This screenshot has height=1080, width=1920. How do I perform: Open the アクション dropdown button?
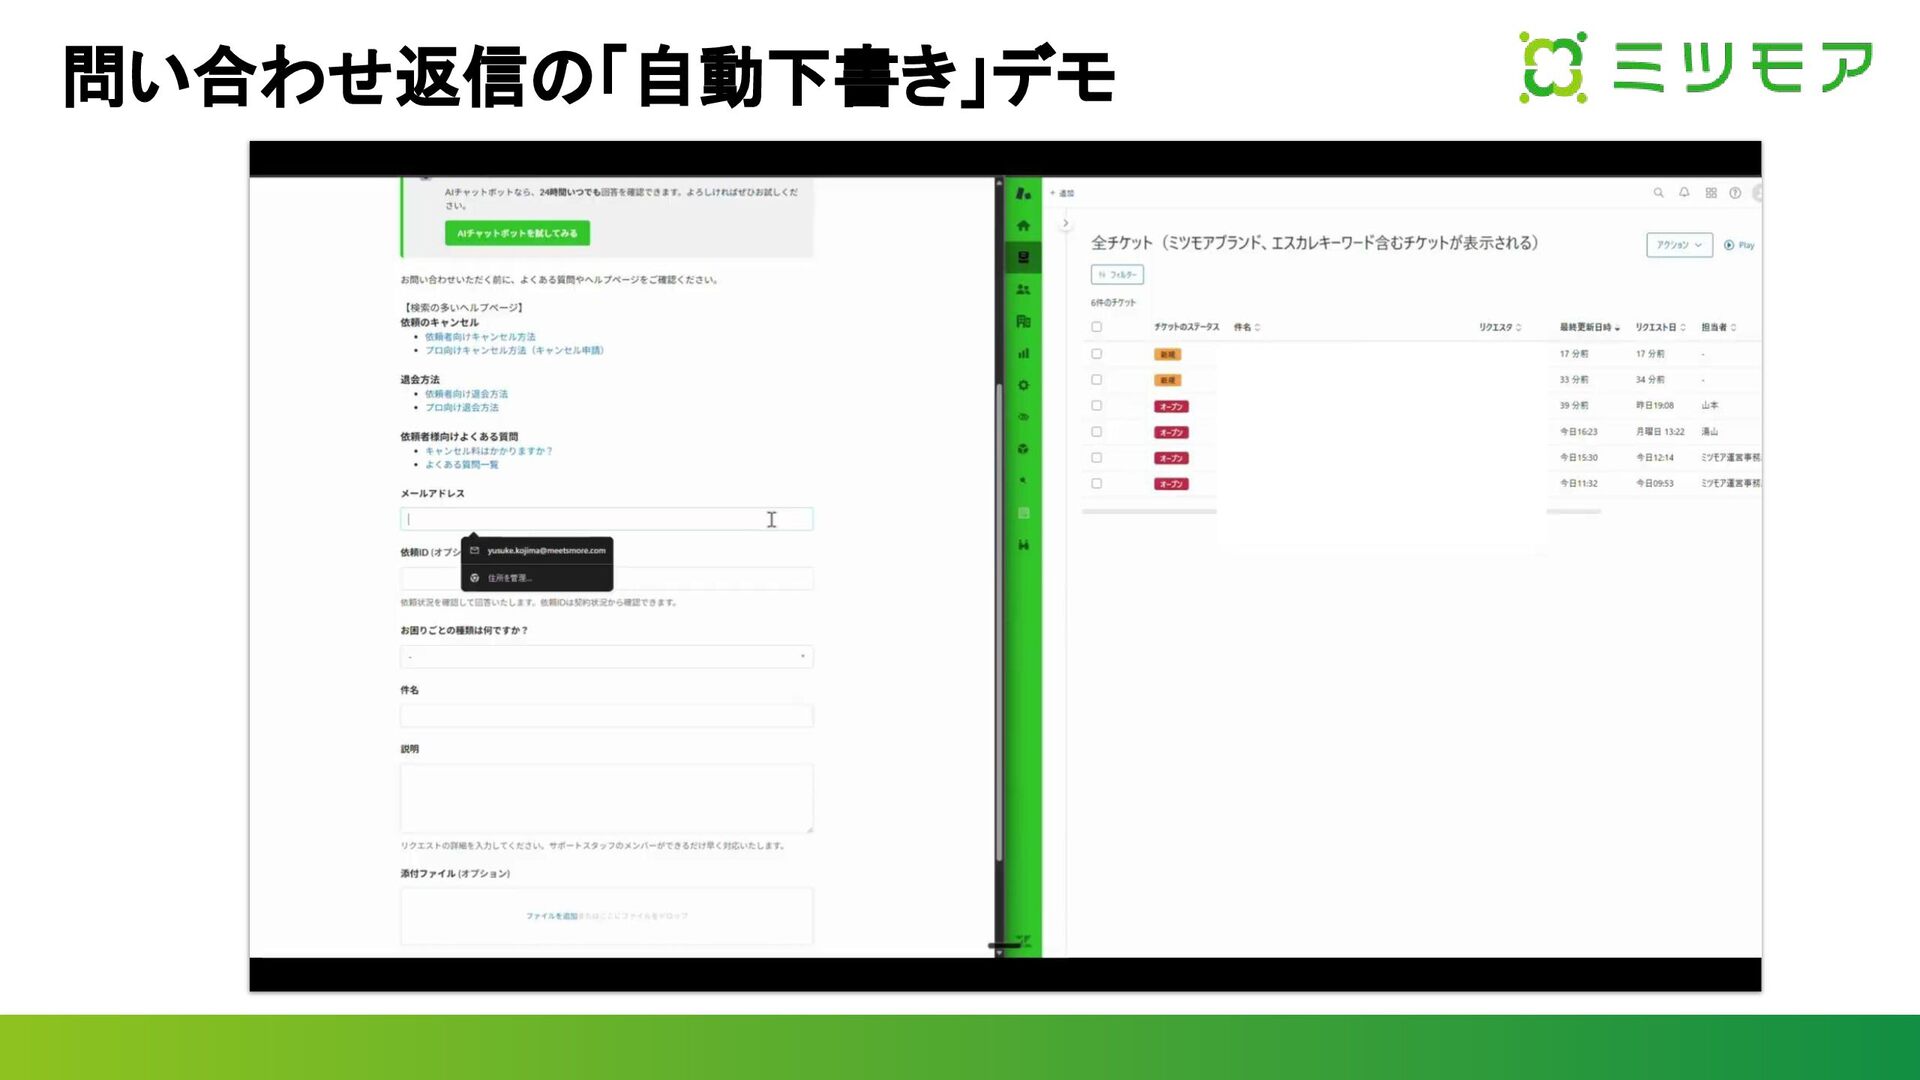(1678, 245)
